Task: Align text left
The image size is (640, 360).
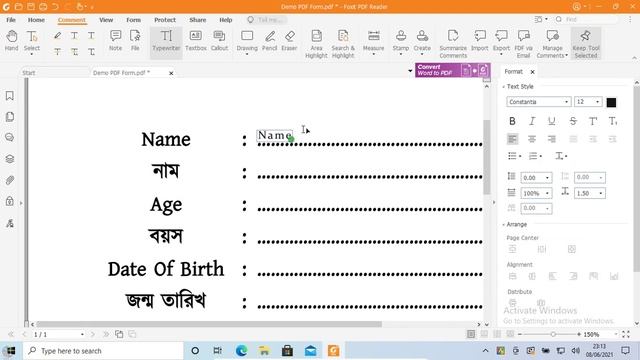Action: [x=512, y=139]
